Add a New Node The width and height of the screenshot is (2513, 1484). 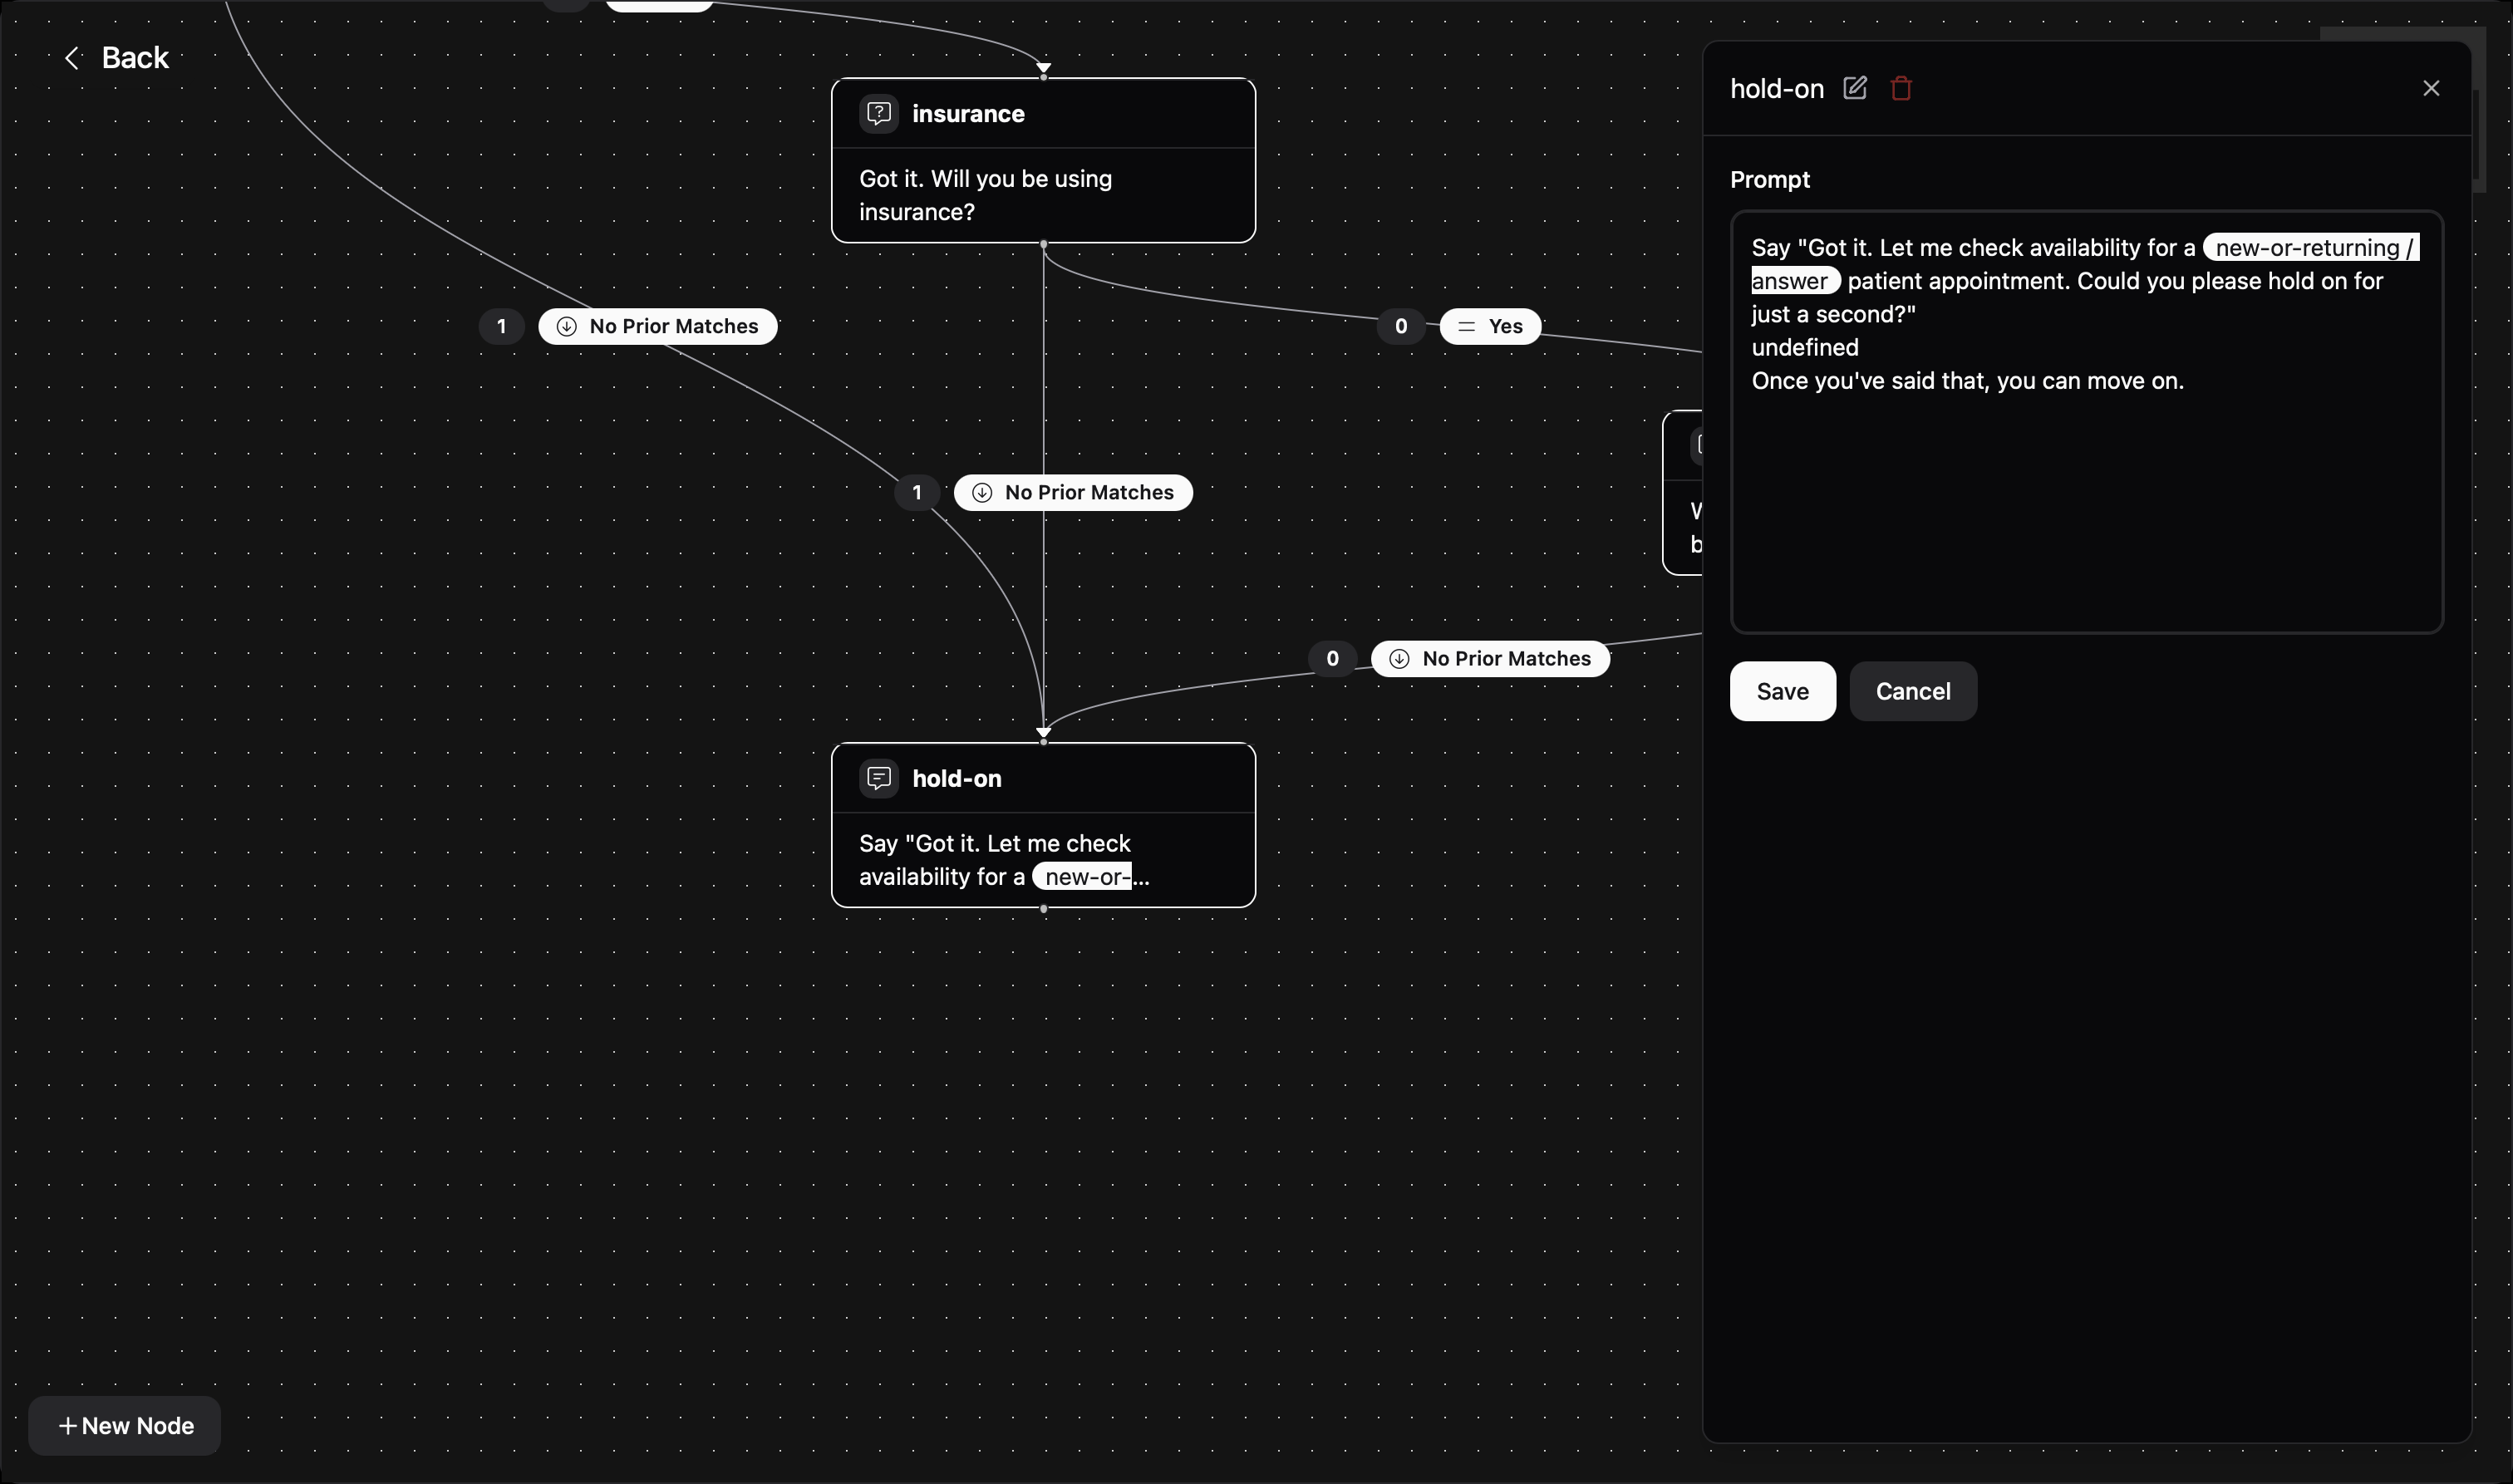click(x=125, y=1425)
